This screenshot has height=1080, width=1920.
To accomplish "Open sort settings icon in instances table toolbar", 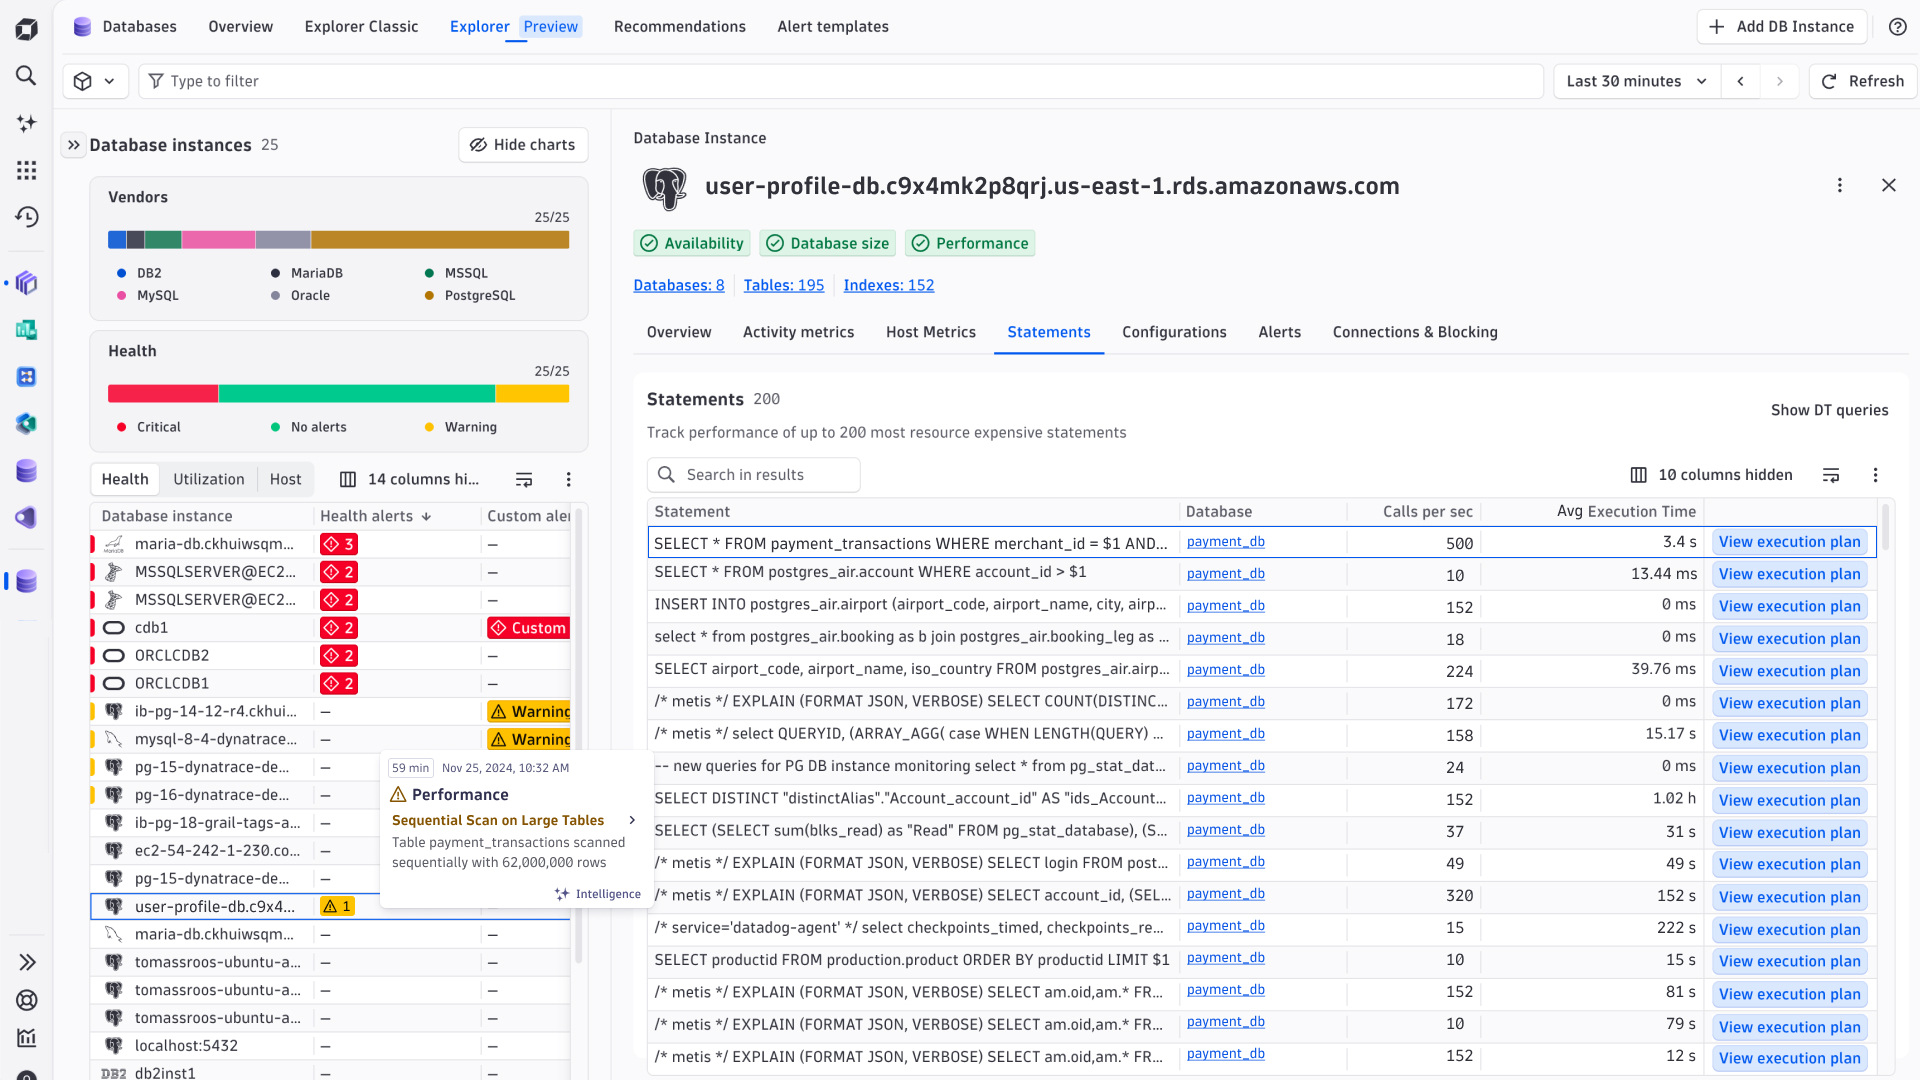I will [x=524, y=480].
